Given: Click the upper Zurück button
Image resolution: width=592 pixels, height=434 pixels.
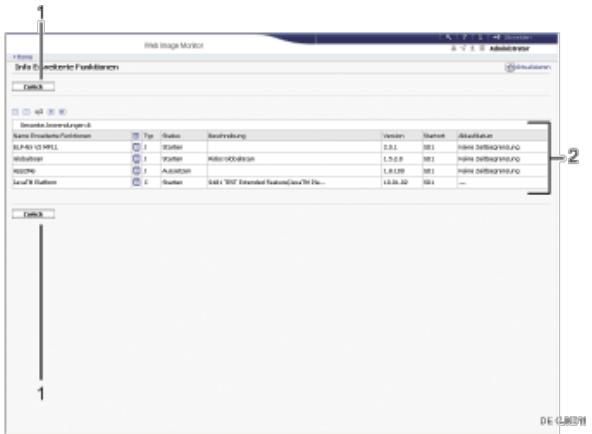Looking at the screenshot, I should [33, 87].
